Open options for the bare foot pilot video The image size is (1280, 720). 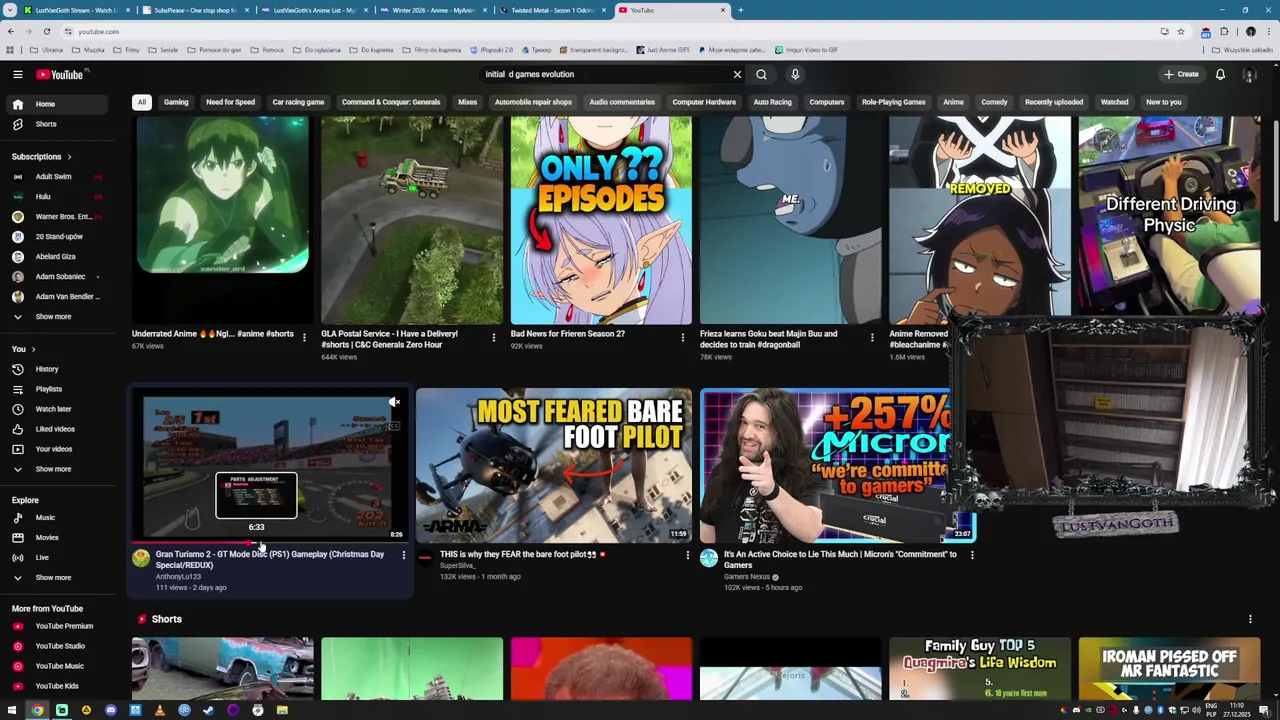[x=687, y=555]
